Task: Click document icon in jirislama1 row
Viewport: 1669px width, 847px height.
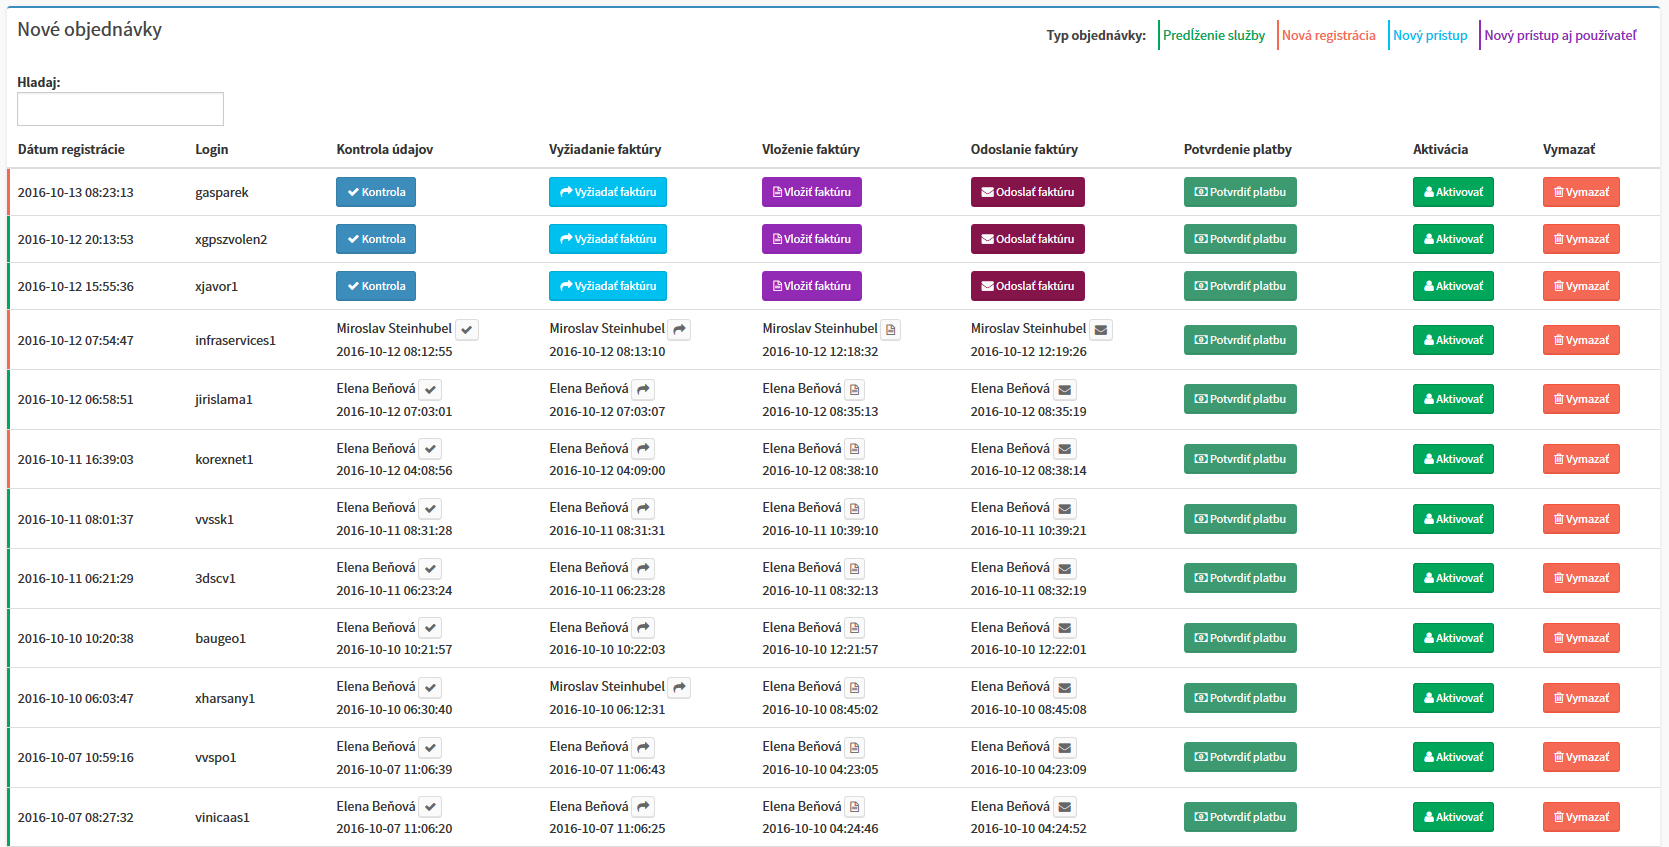Action: [855, 389]
